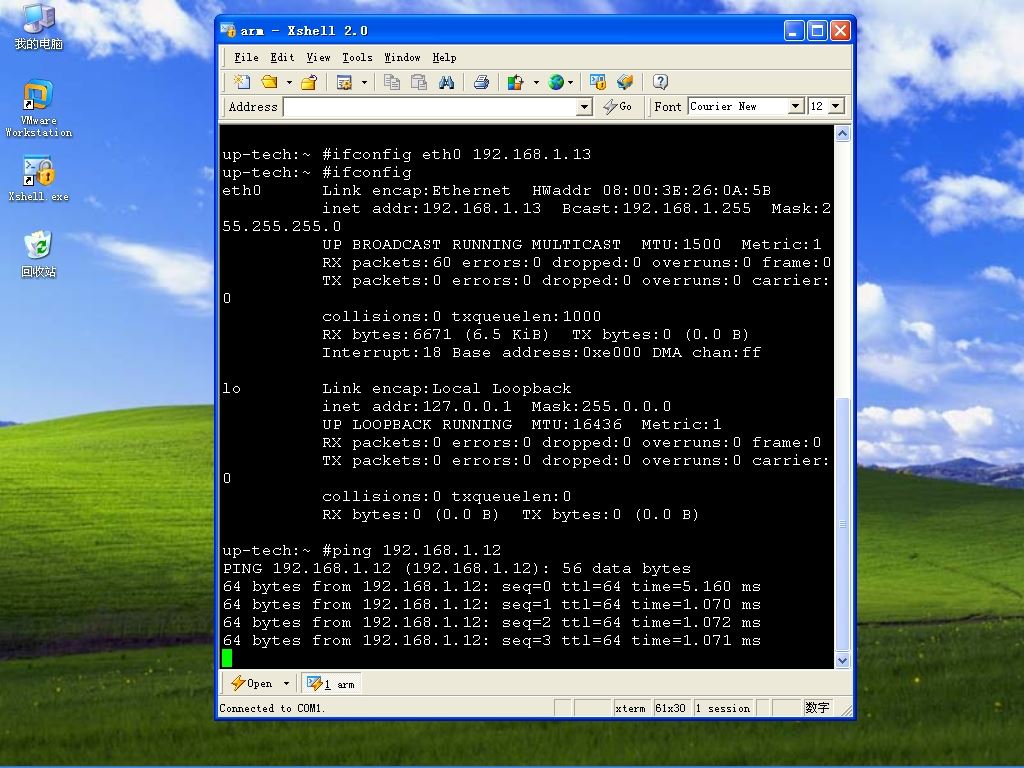This screenshot has height=768, width=1024.
Task: Click the file transfer toolbar icon
Action: point(625,82)
